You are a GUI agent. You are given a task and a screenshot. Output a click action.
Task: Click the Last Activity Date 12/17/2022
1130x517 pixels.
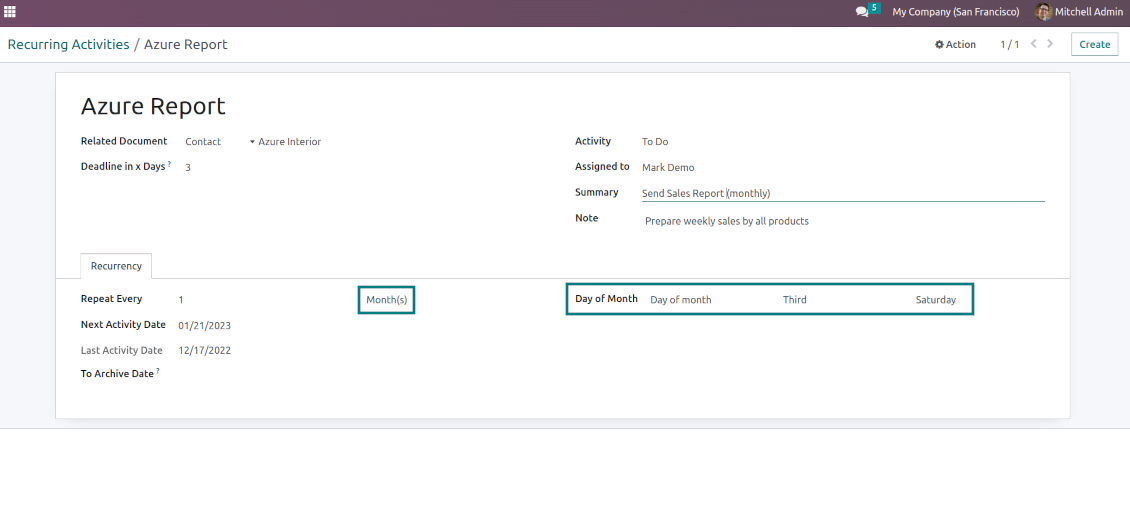[x=205, y=350]
